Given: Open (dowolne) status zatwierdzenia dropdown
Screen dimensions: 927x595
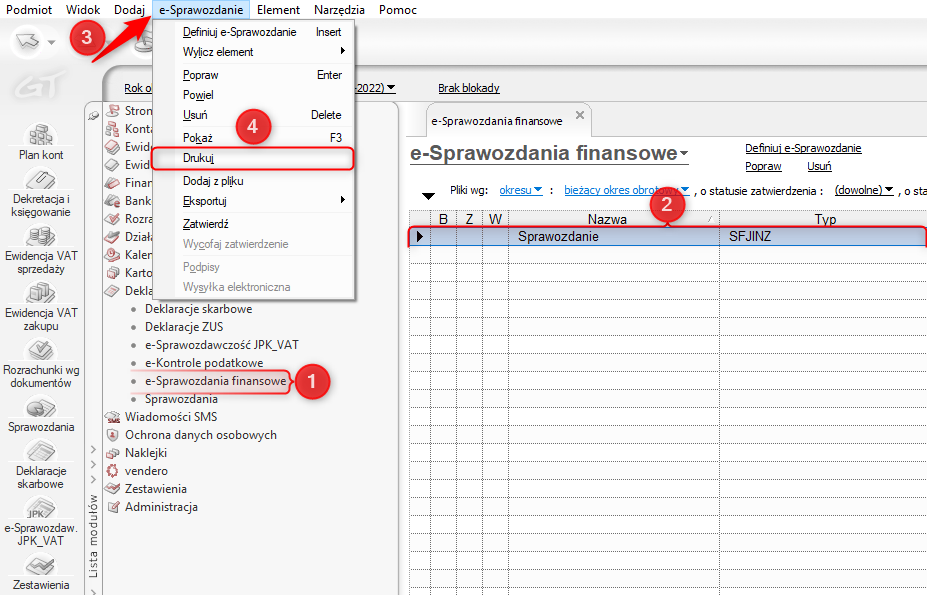Looking at the screenshot, I should click(x=889, y=190).
